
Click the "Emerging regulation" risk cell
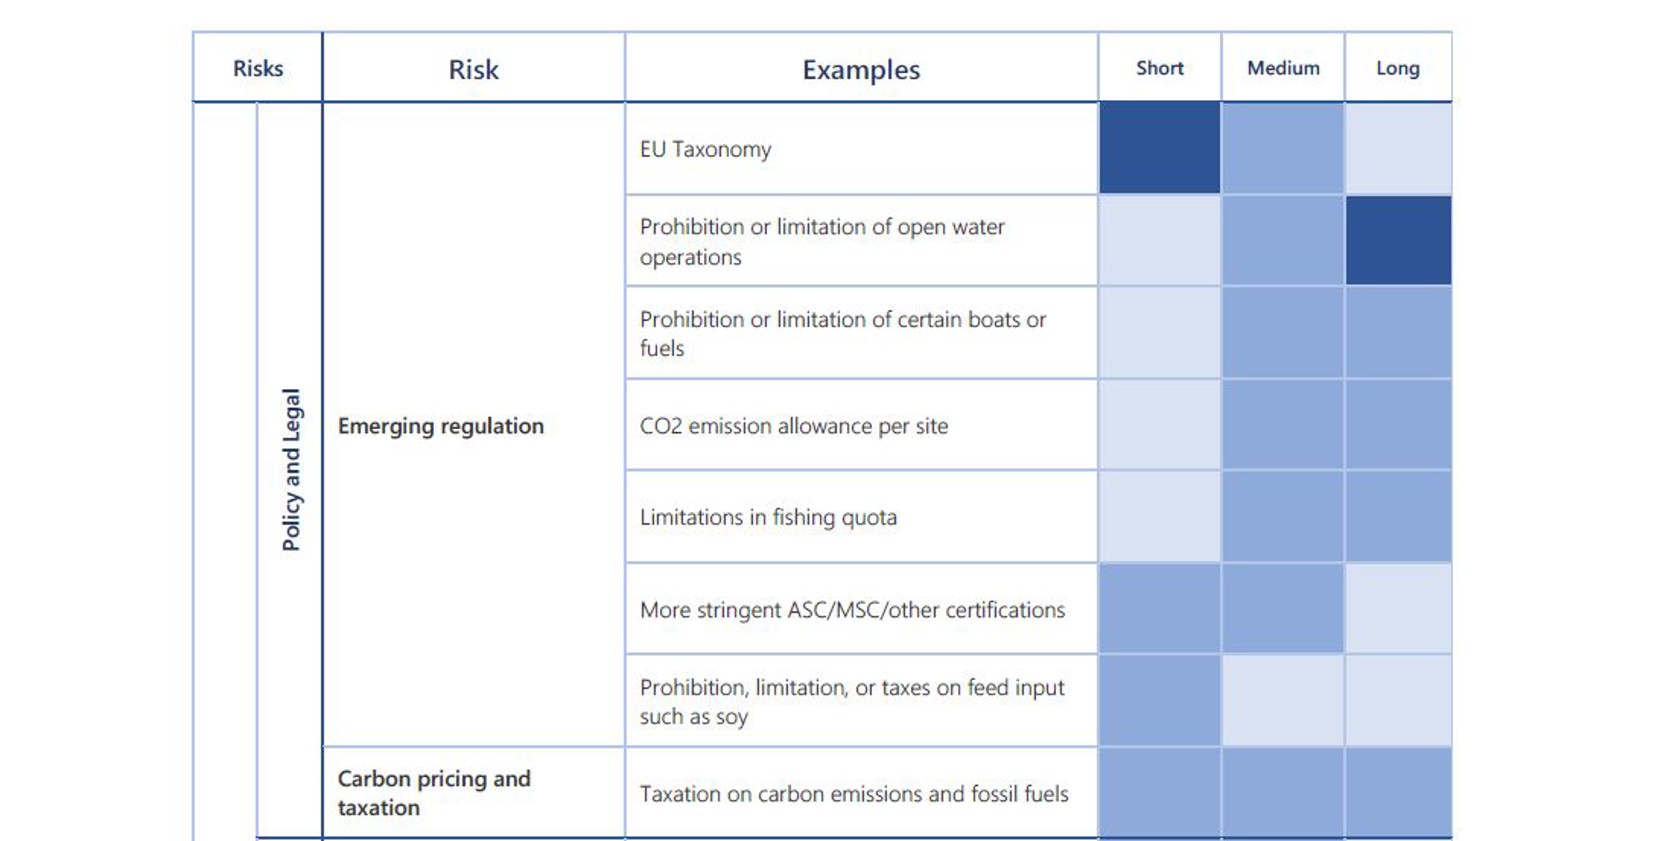tap(441, 426)
